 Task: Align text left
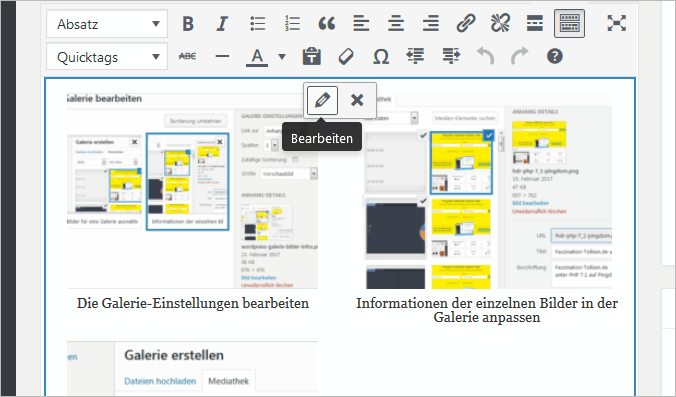pyautogui.click(x=361, y=24)
